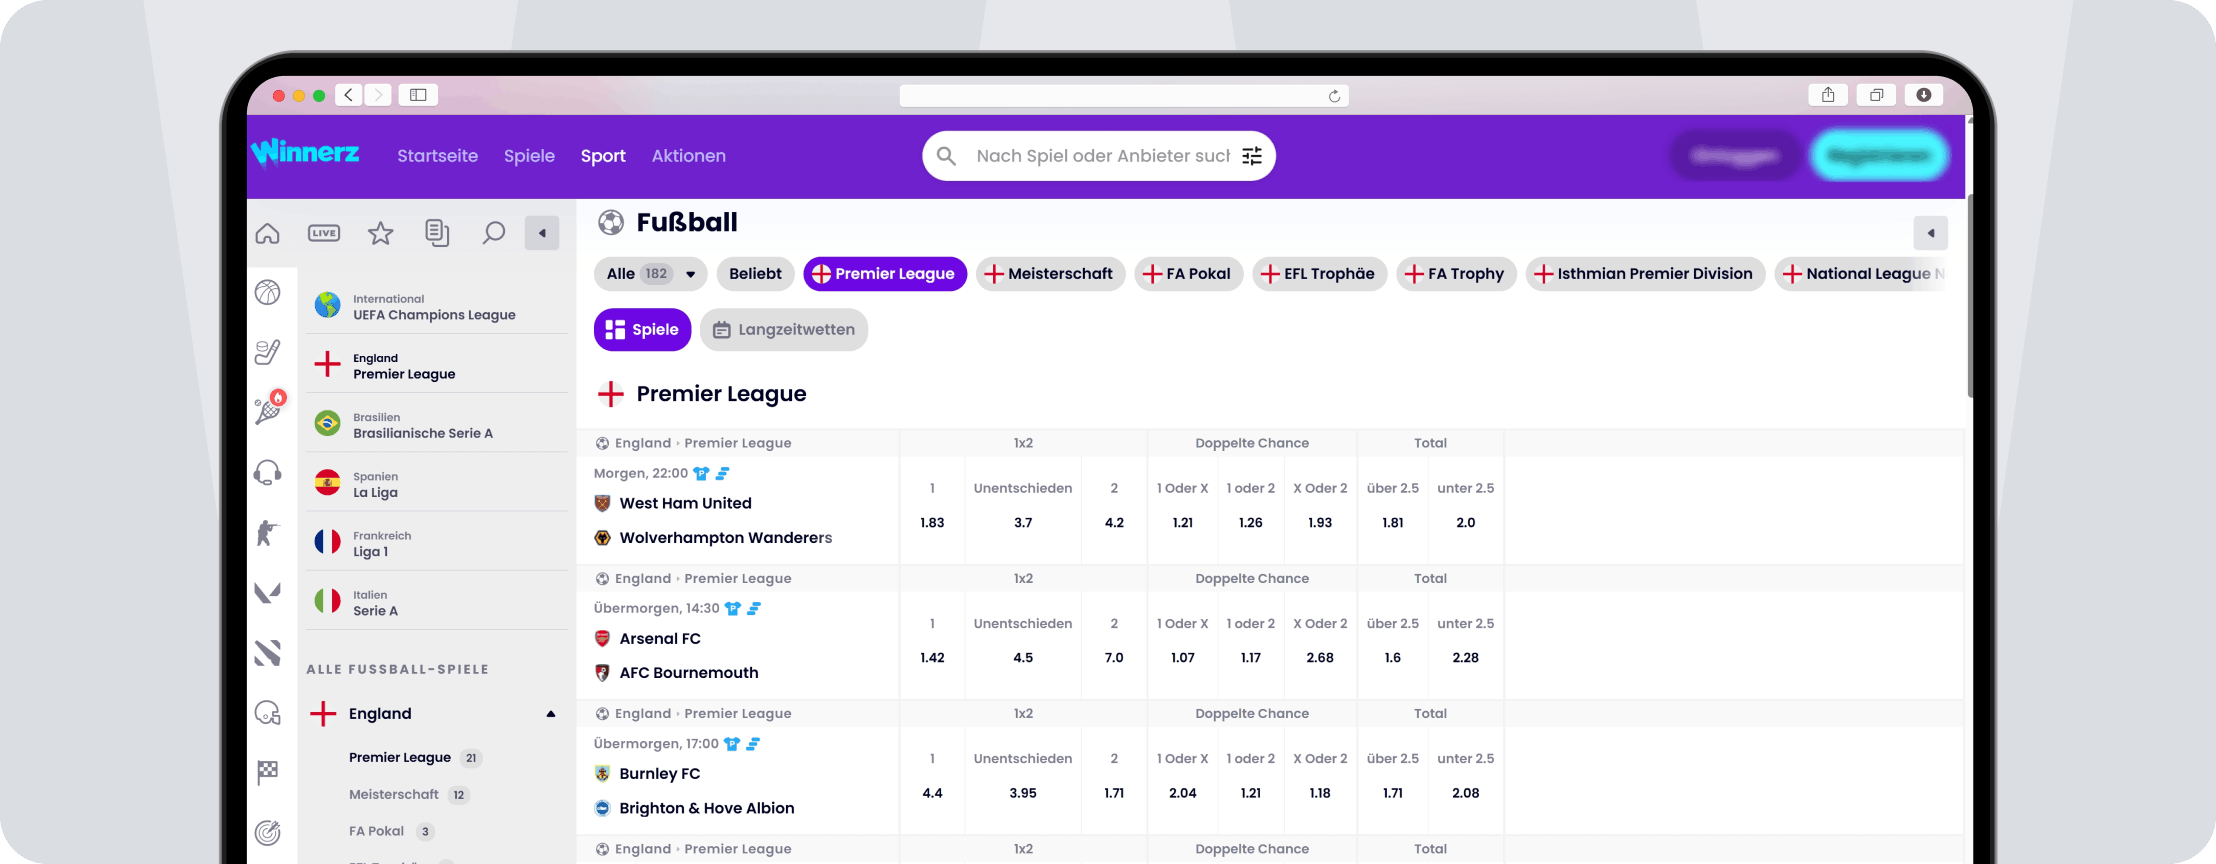Select the Valorant sport icon
The height and width of the screenshot is (864, 2216).
pyautogui.click(x=268, y=592)
